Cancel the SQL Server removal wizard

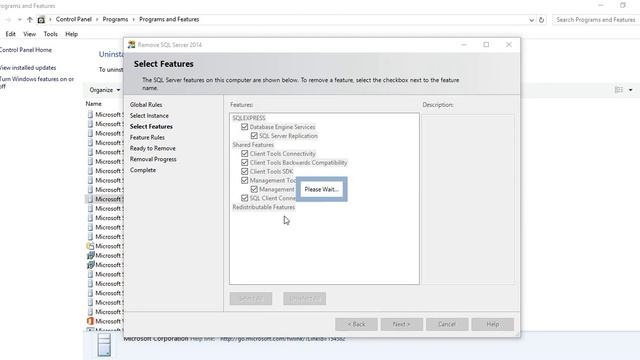(447, 324)
